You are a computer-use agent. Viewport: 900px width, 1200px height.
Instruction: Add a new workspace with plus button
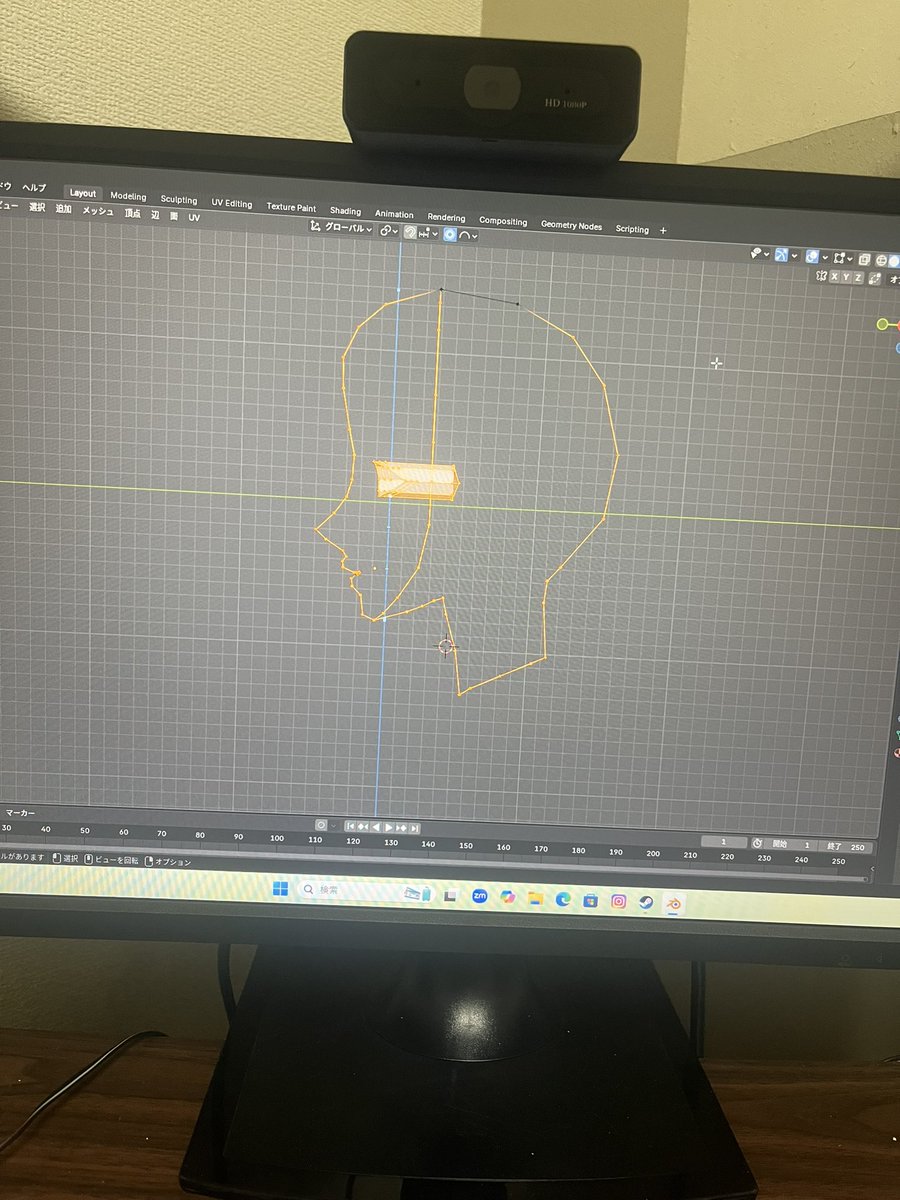pos(663,230)
